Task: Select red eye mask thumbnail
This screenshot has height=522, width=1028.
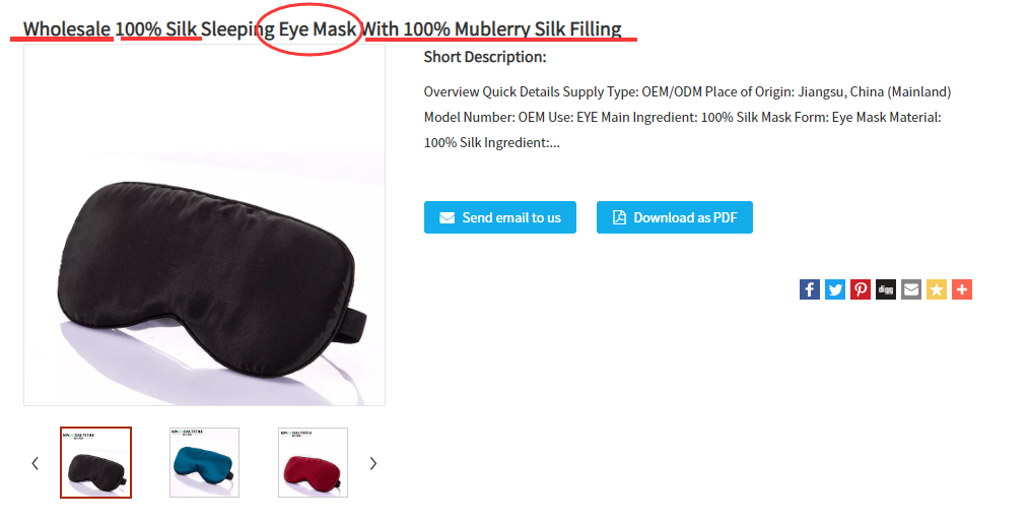Action: coord(313,462)
